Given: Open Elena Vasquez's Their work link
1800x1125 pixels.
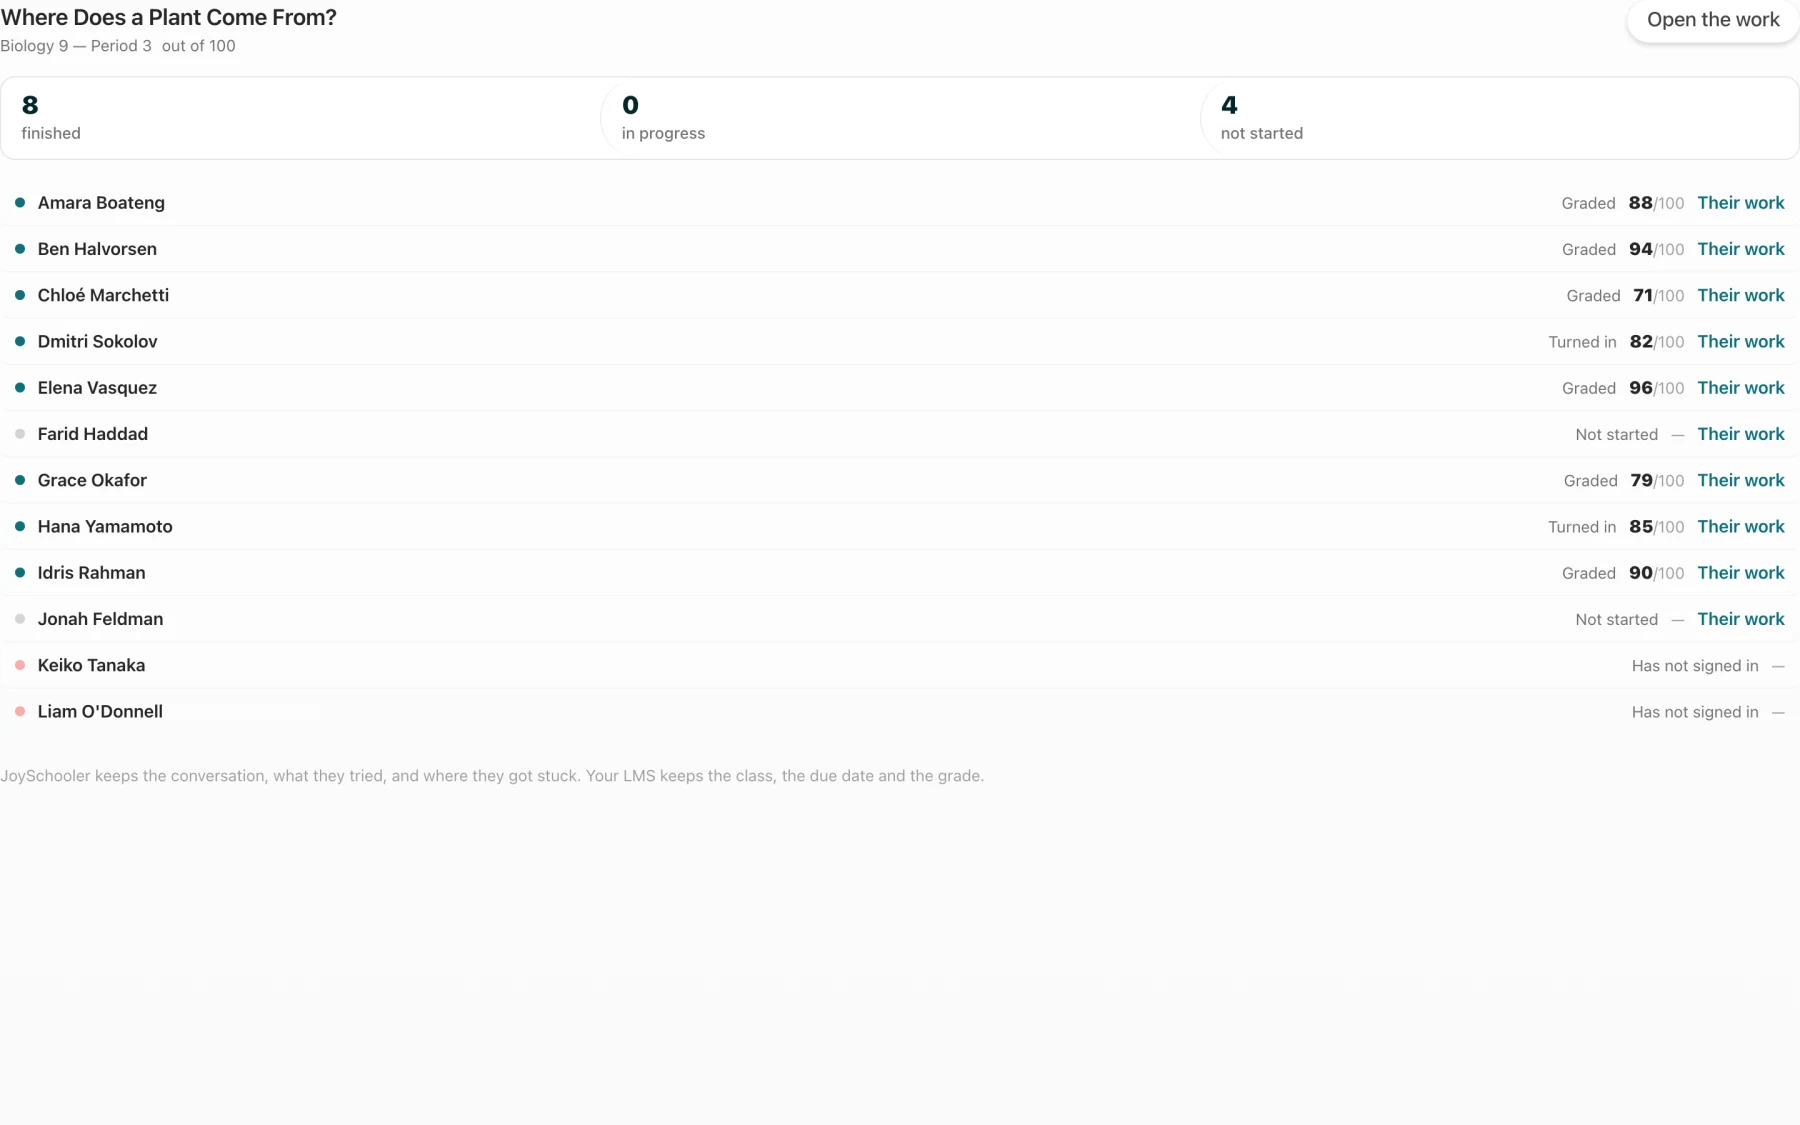Looking at the screenshot, I should pyautogui.click(x=1740, y=388).
